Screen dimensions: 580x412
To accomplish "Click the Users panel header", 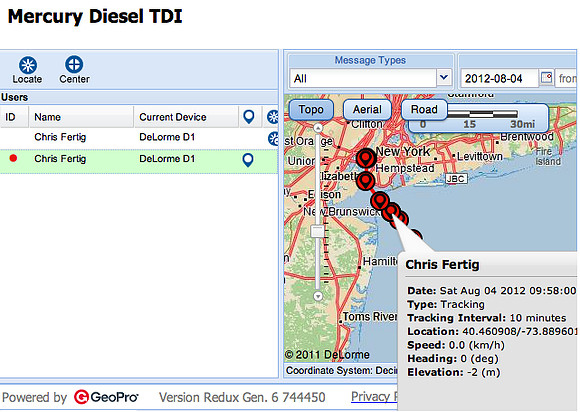I will click(139, 97).
